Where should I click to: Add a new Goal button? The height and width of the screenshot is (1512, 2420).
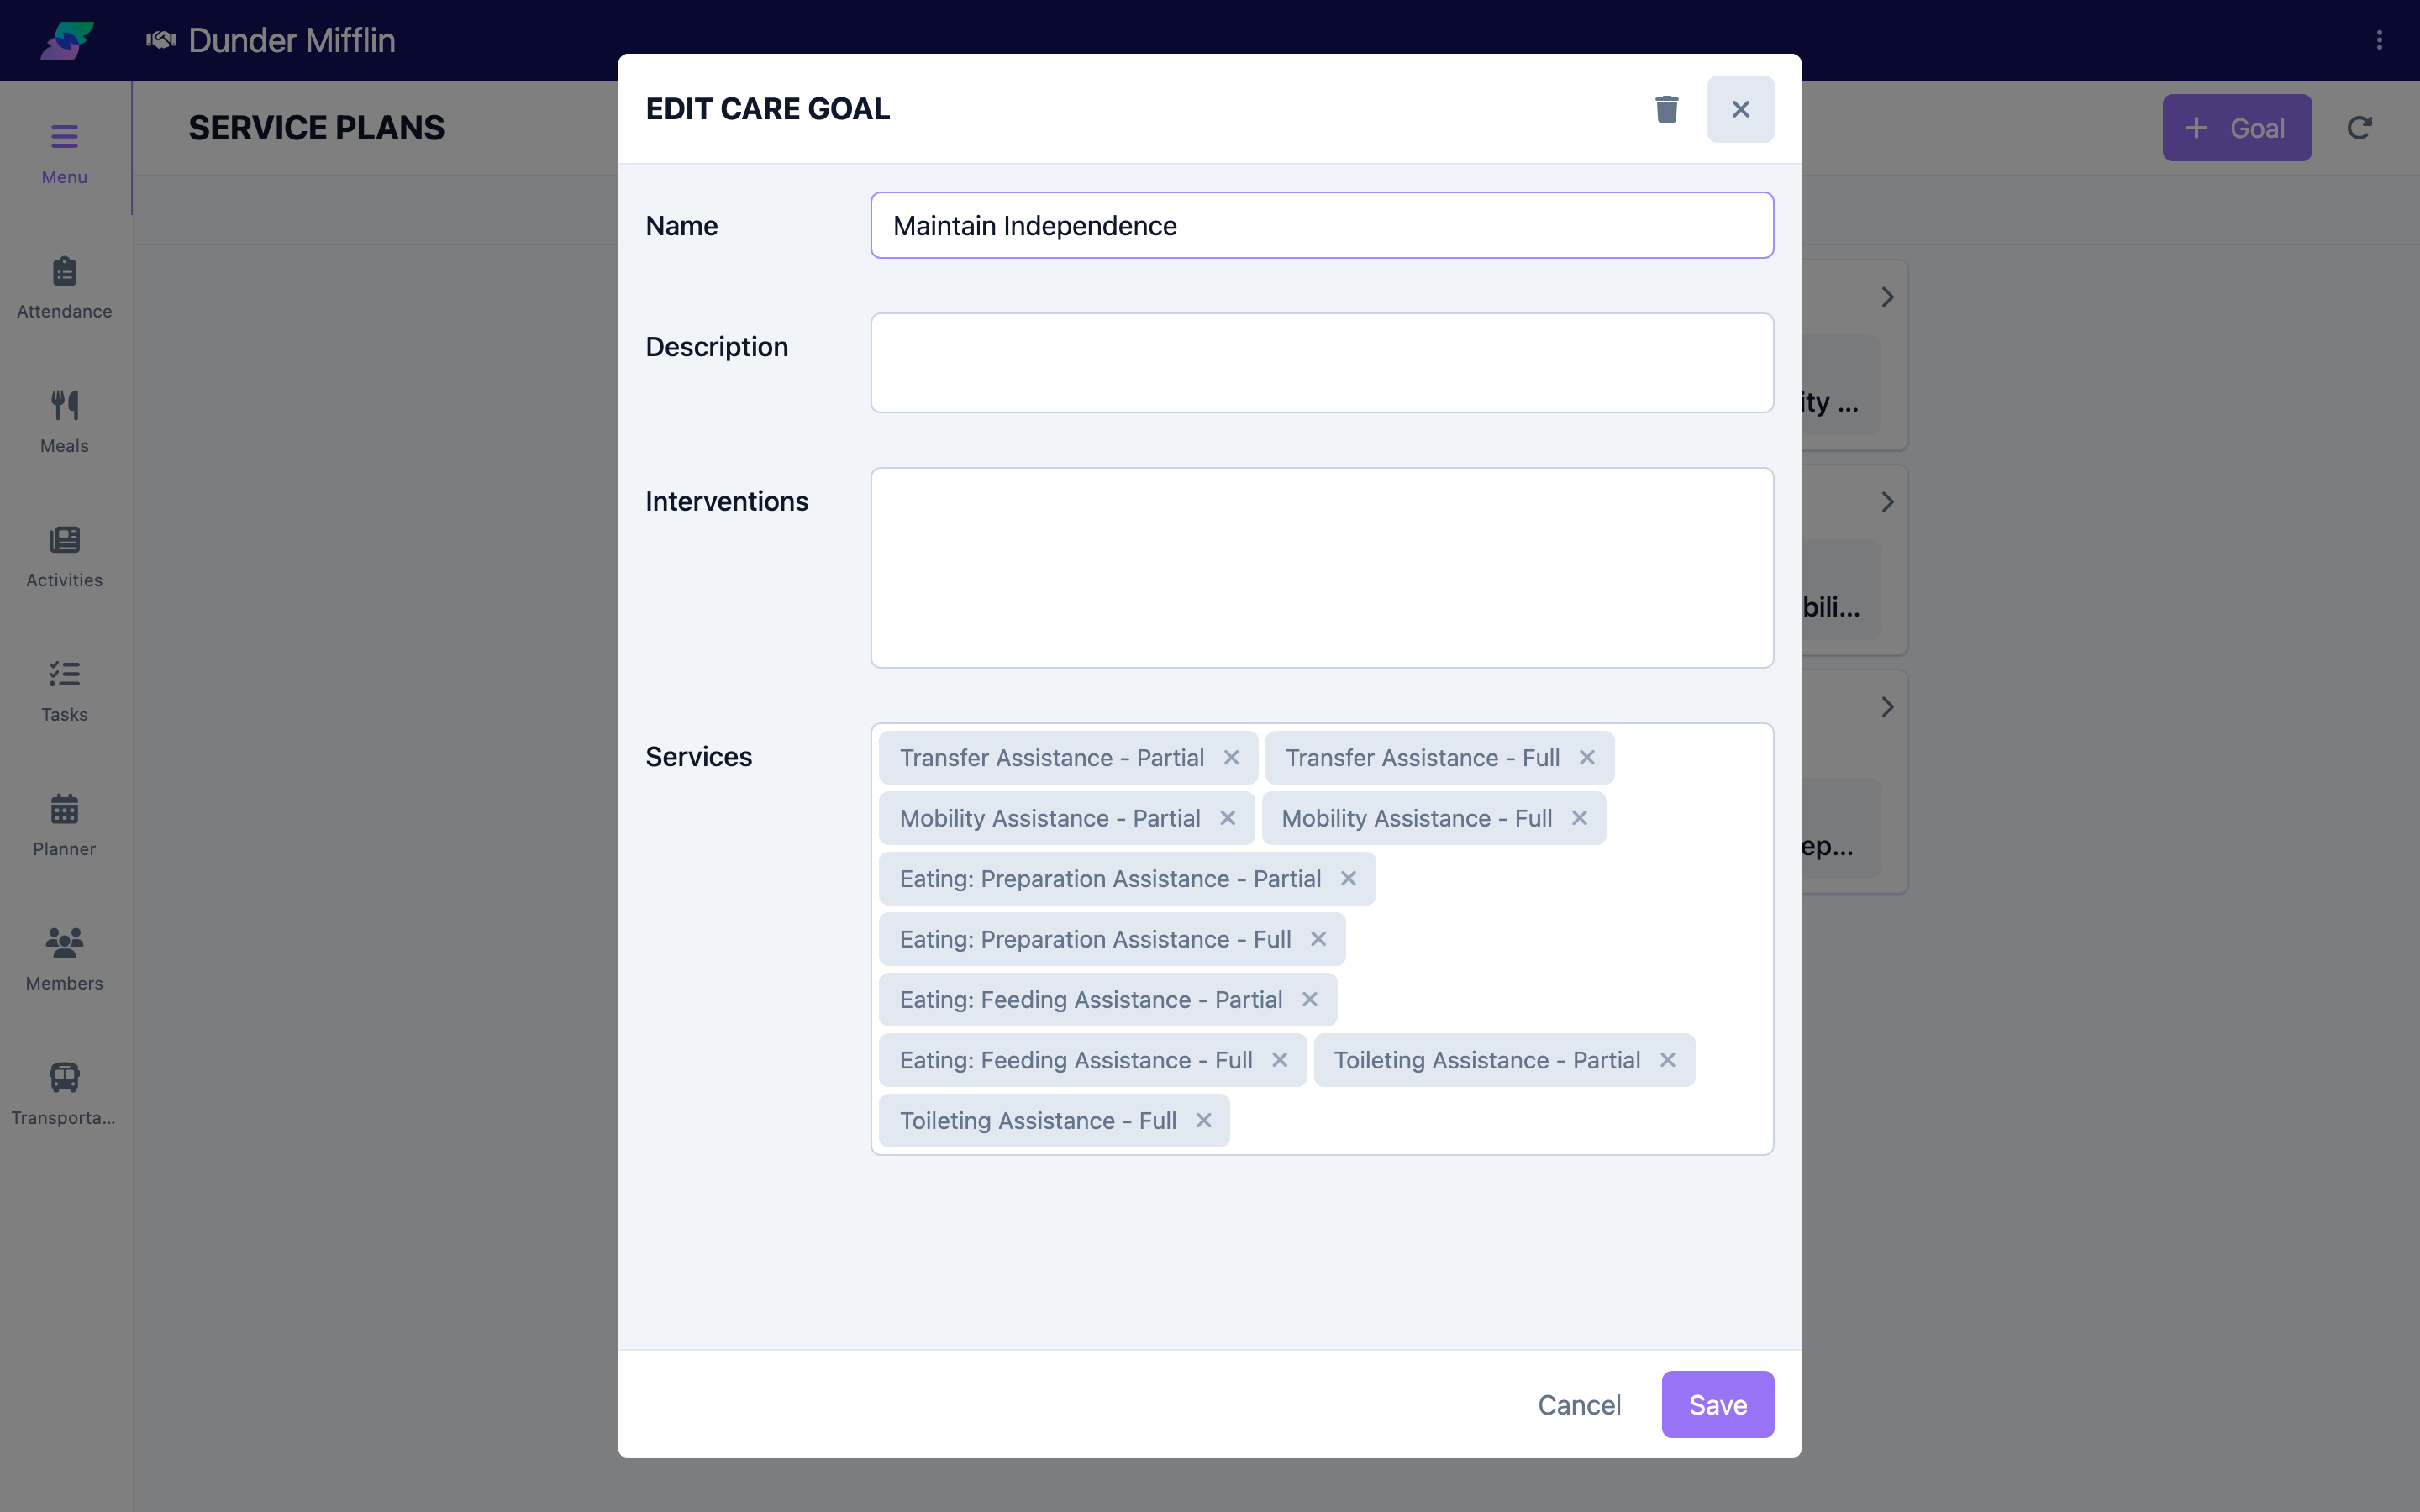[2237, 128]
